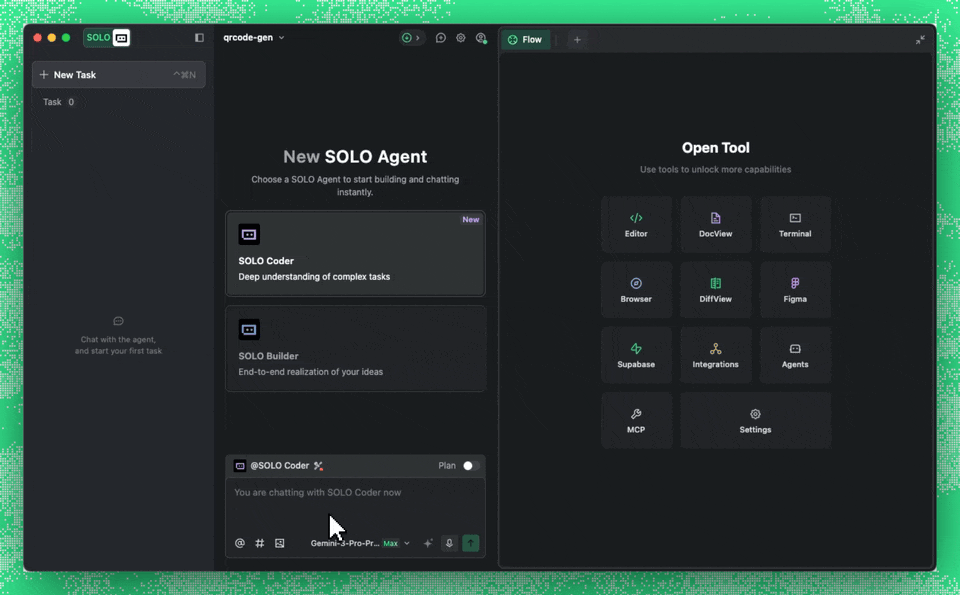Click the 'Open Tool' heading

point(716,148)
